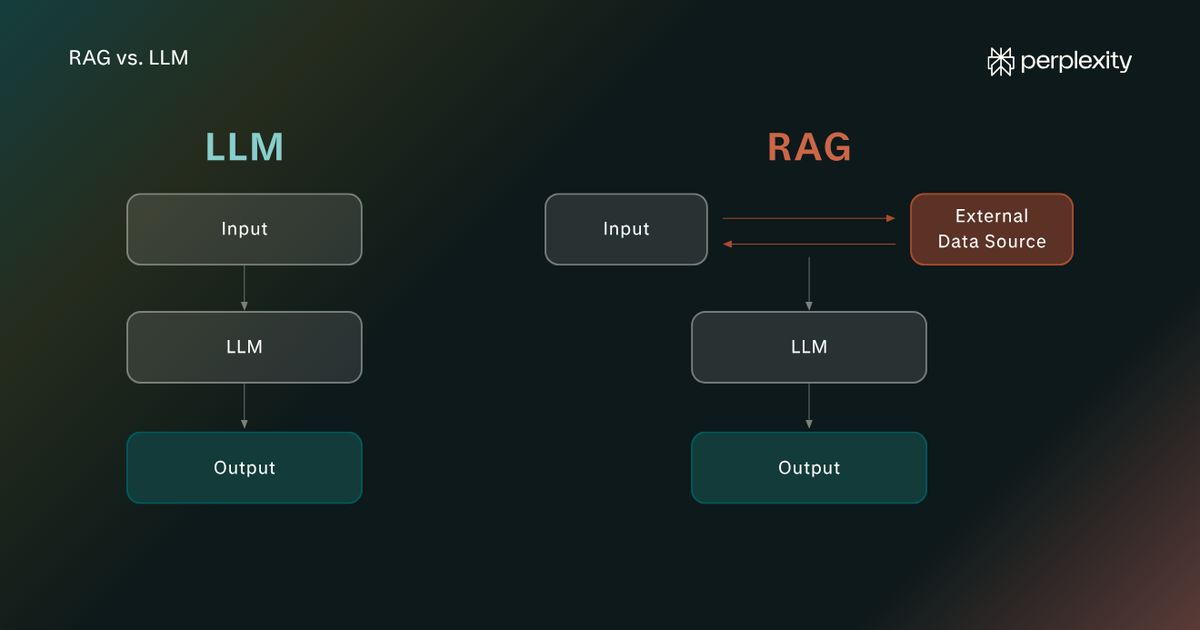Click the perplexity wordmark text
This screenshot has height=630, width=1200.
click(x=1076, y=62)
